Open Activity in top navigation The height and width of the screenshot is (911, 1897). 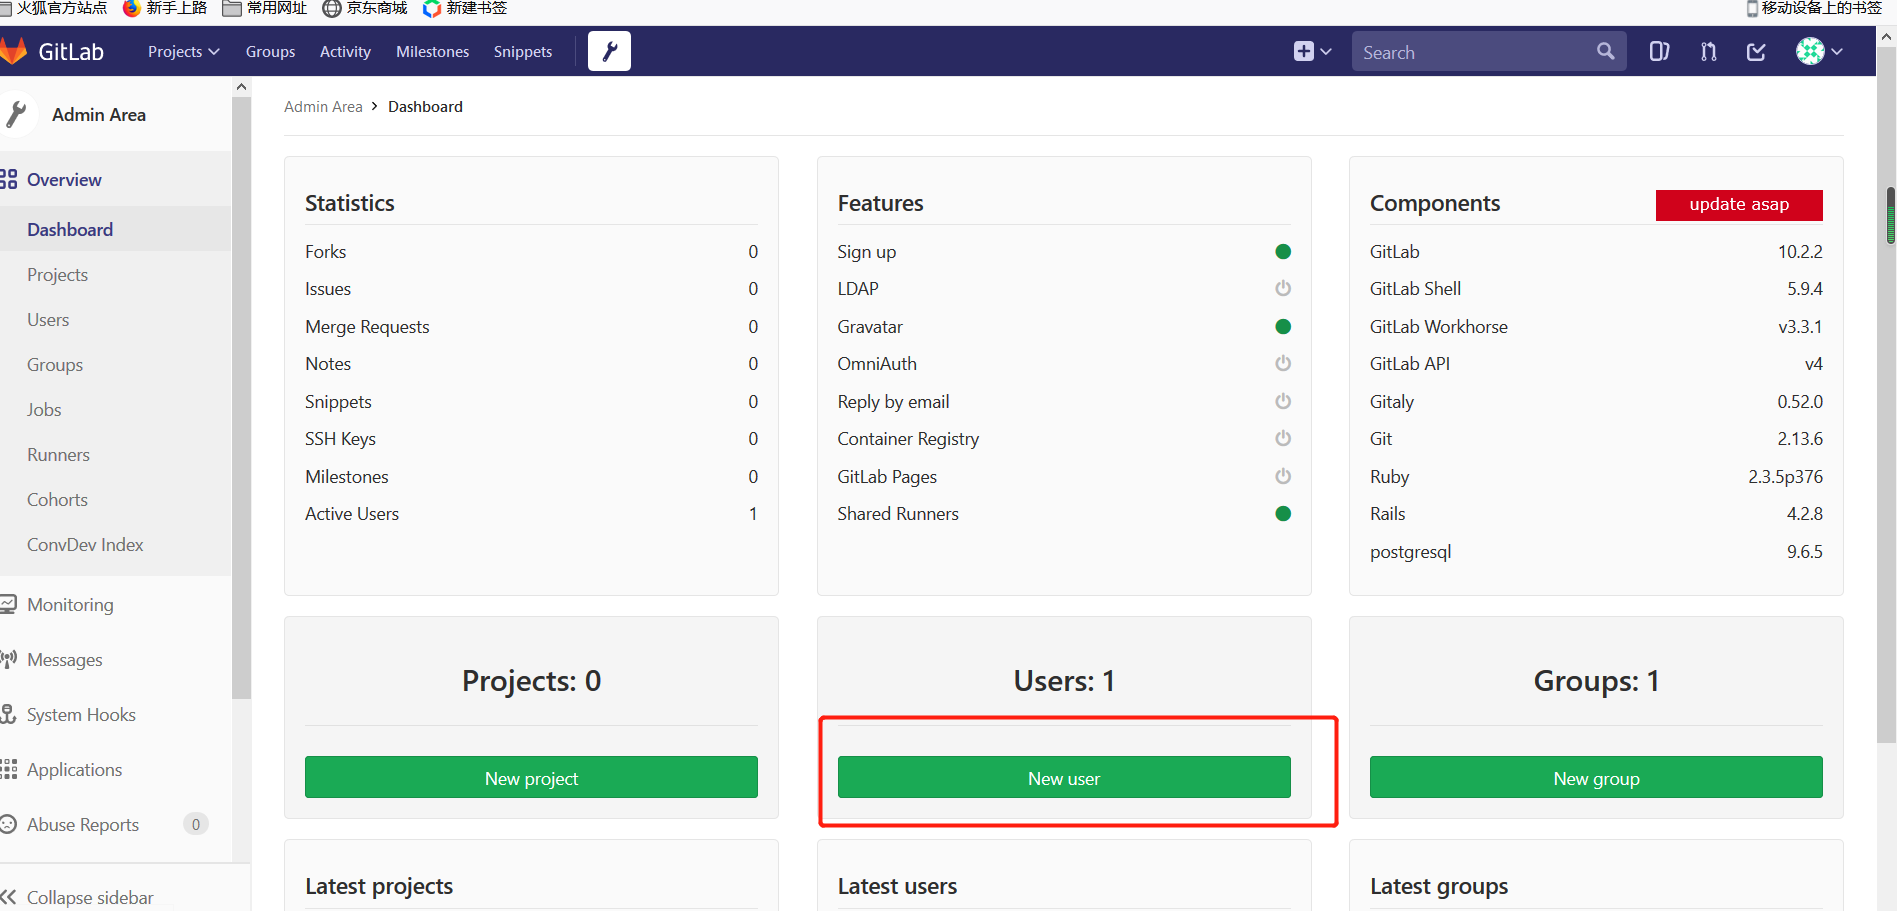[345, 51]
